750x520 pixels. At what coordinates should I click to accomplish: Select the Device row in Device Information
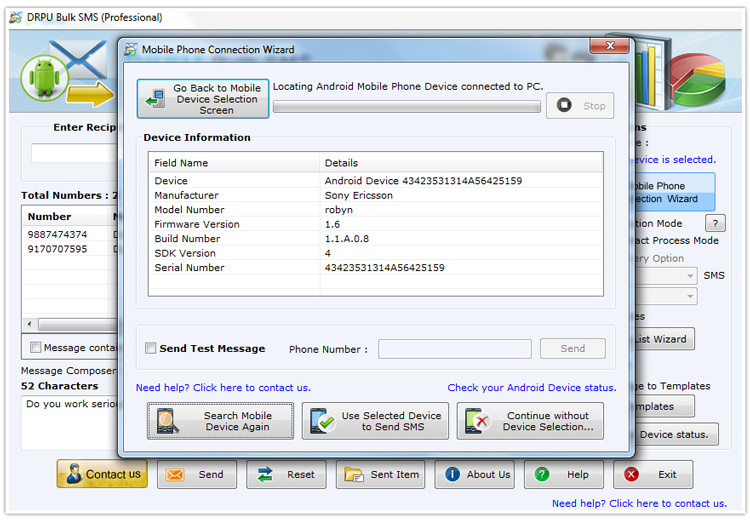tap(375, 180)
